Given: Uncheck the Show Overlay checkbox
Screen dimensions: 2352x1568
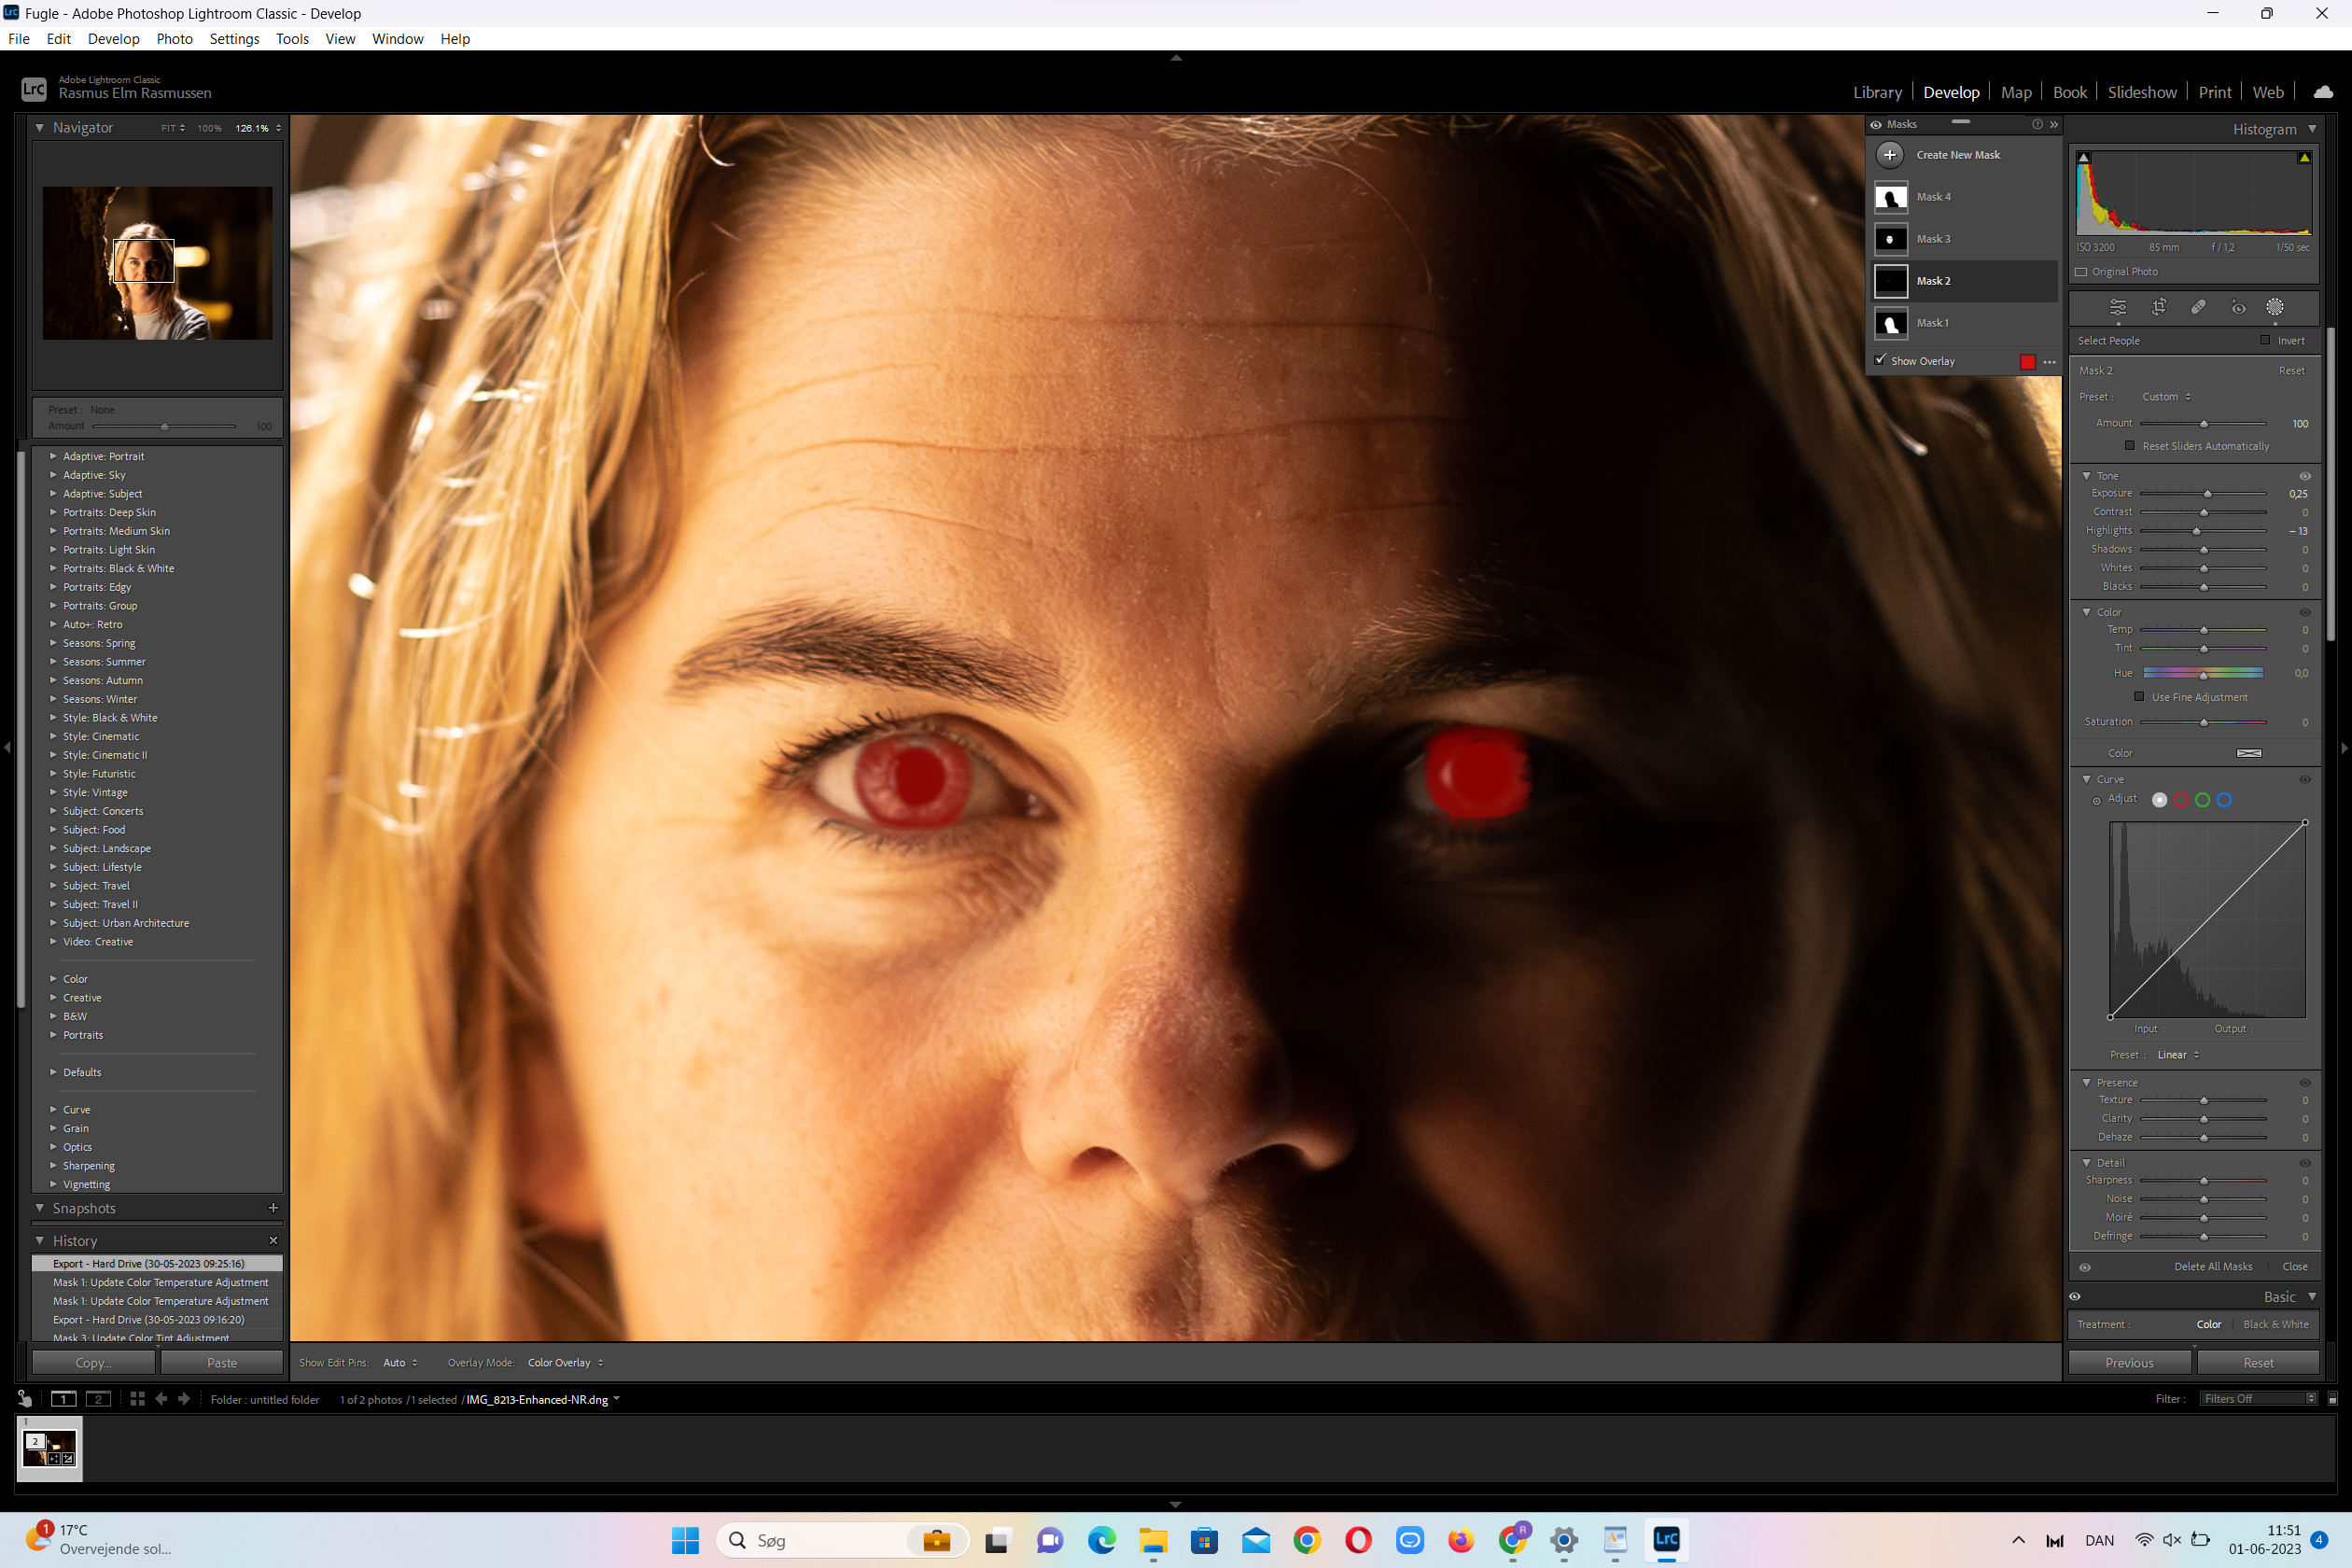Looking at the screenshot, I should pos(1880,360).
